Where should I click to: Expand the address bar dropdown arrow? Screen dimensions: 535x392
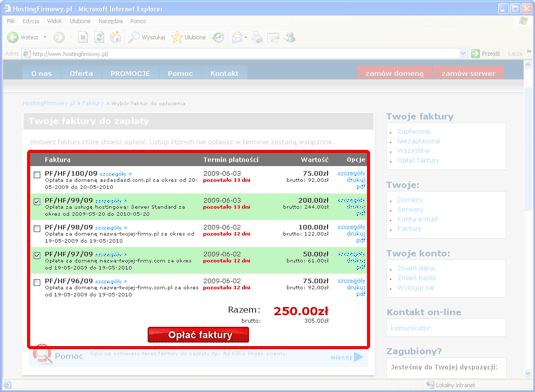tap(463, 54)
